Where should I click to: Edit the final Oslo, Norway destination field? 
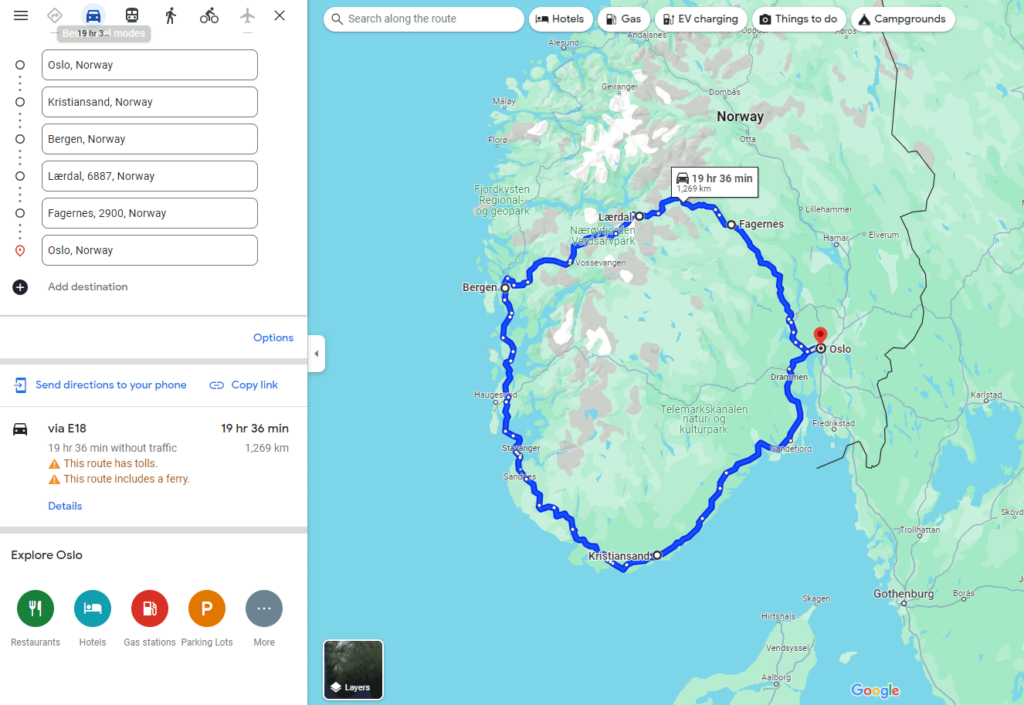coord(150,251)
